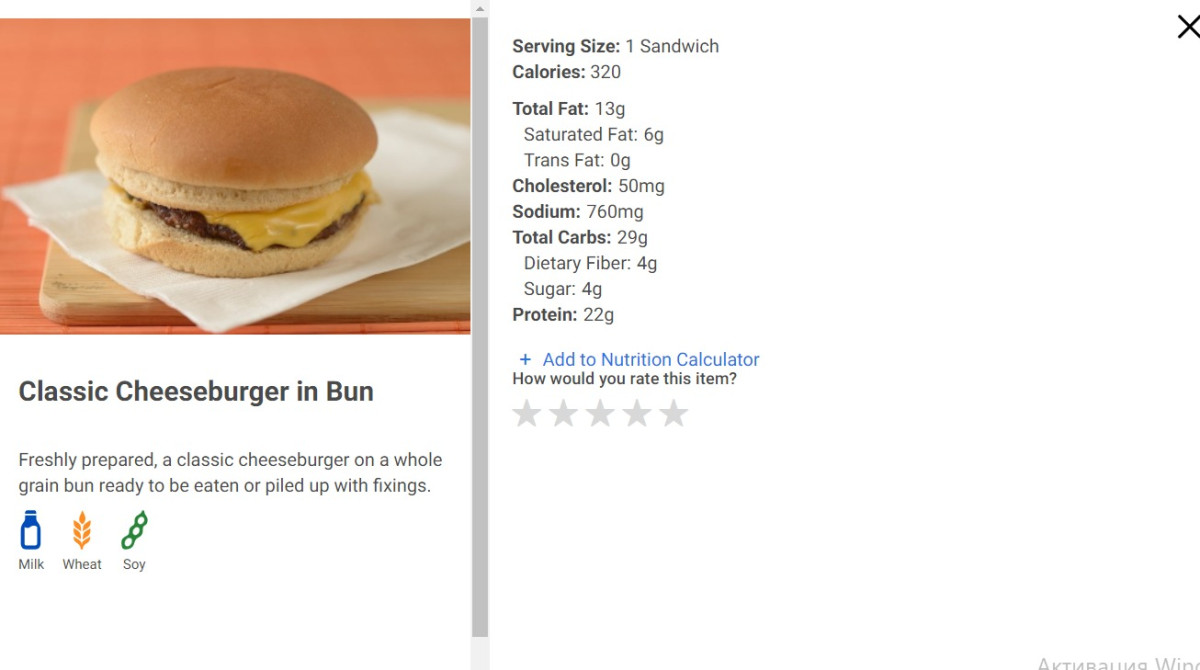Close the item details panel

[x=1188, y=27]
